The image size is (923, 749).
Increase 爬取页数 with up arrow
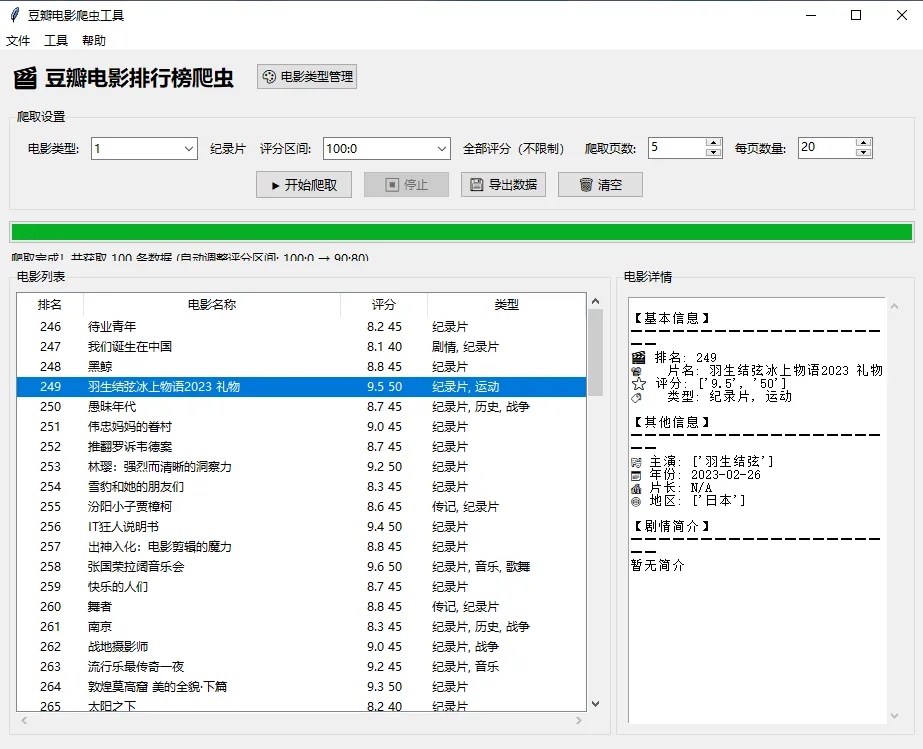[x=713, y=143]
